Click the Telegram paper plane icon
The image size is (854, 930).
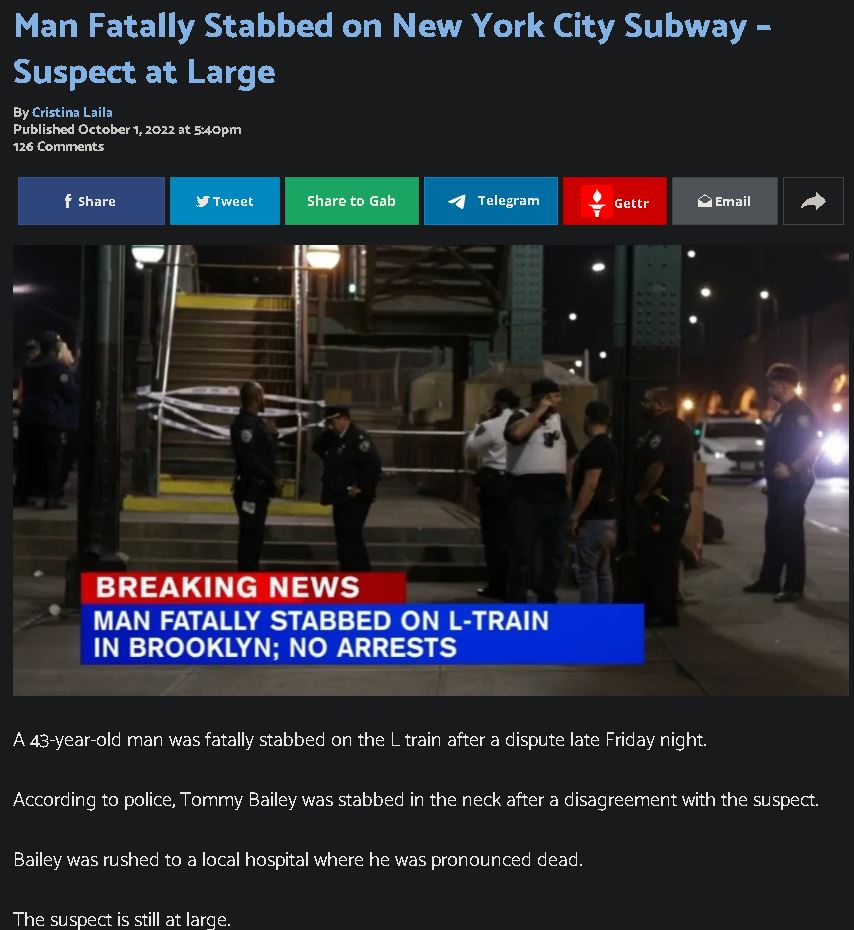[457, 202]
